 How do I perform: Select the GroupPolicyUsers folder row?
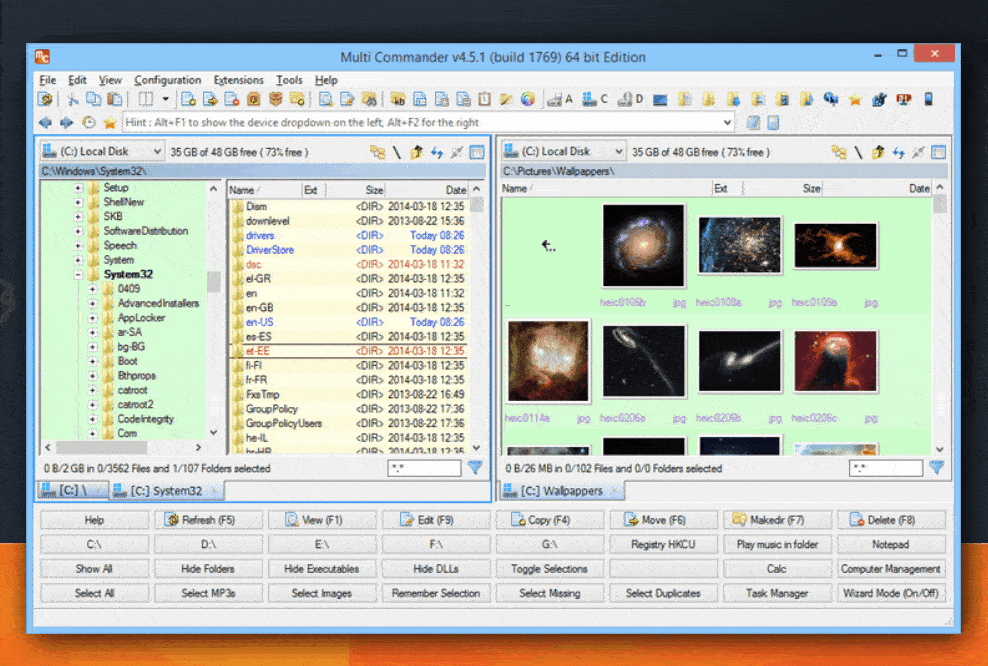click(348, 423)
